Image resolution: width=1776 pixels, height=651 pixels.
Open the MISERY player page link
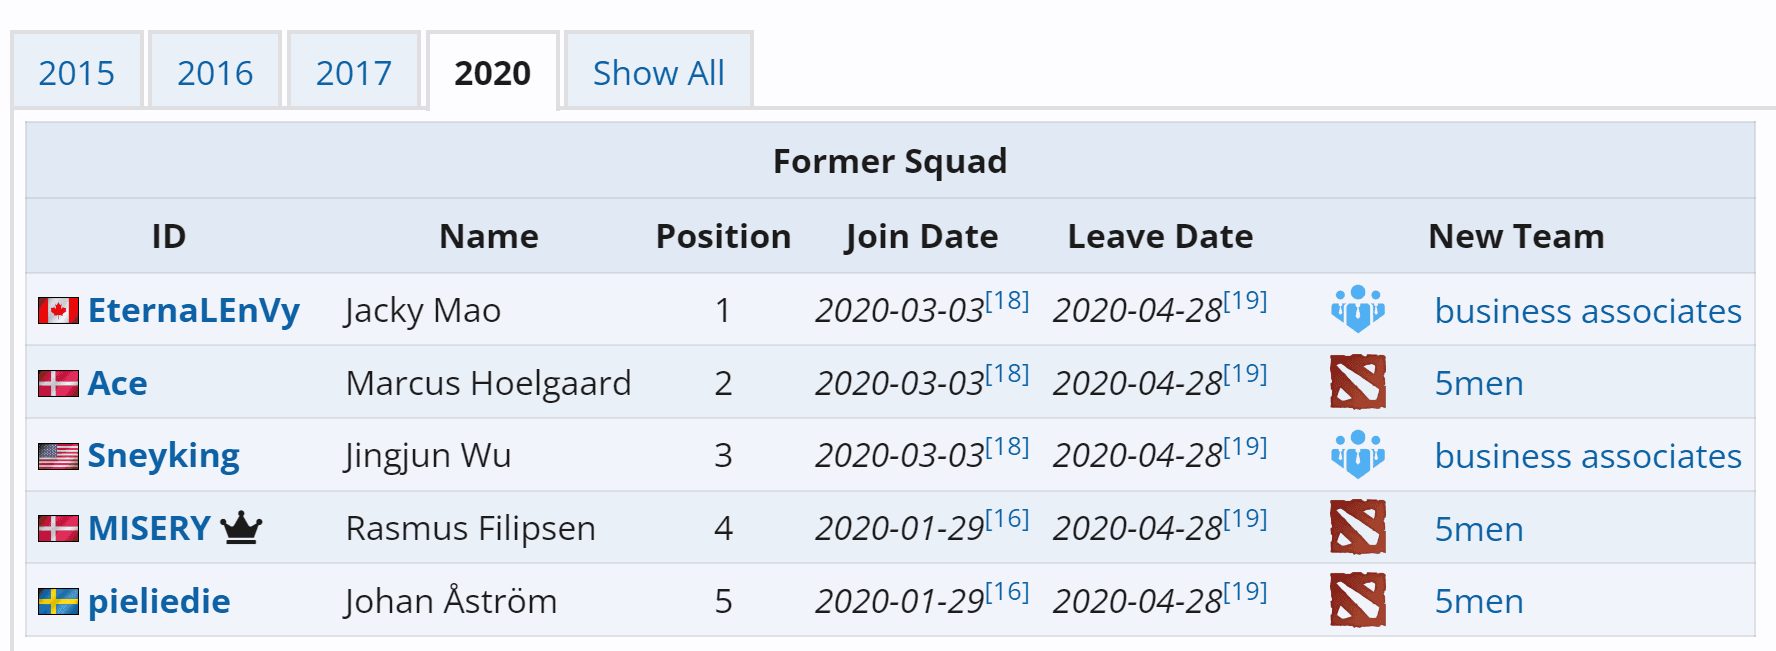pos(149,528)
